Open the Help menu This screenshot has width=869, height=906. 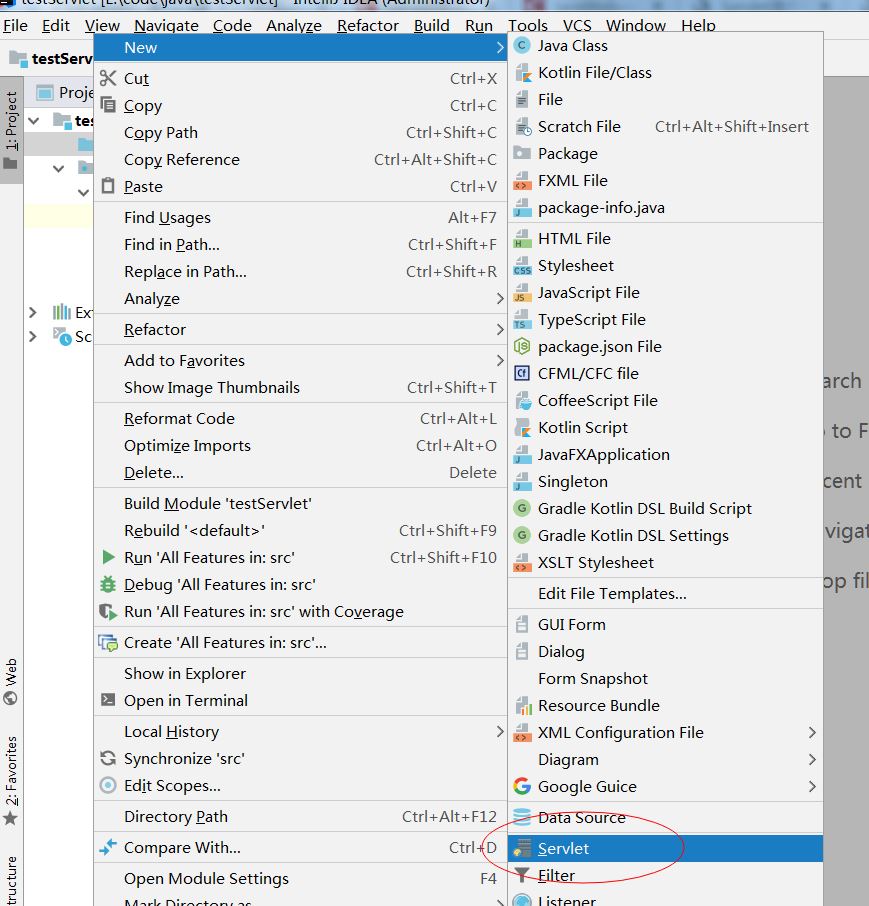tap(698, 25)
